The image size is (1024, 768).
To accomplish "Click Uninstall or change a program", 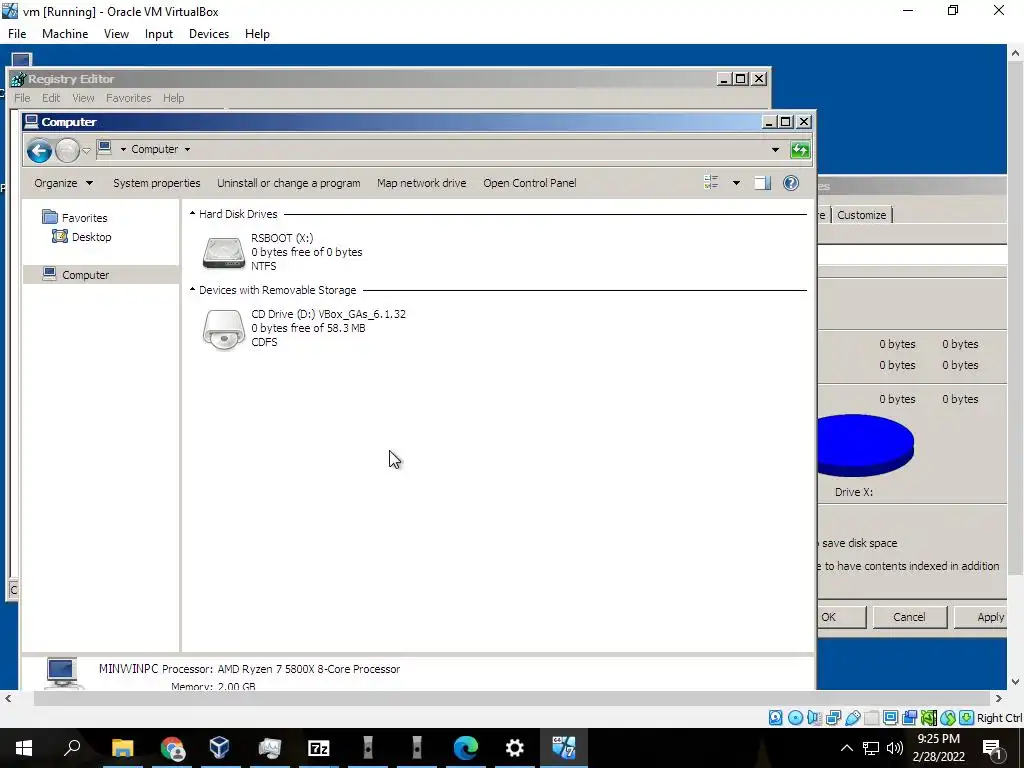I will 289,183.
